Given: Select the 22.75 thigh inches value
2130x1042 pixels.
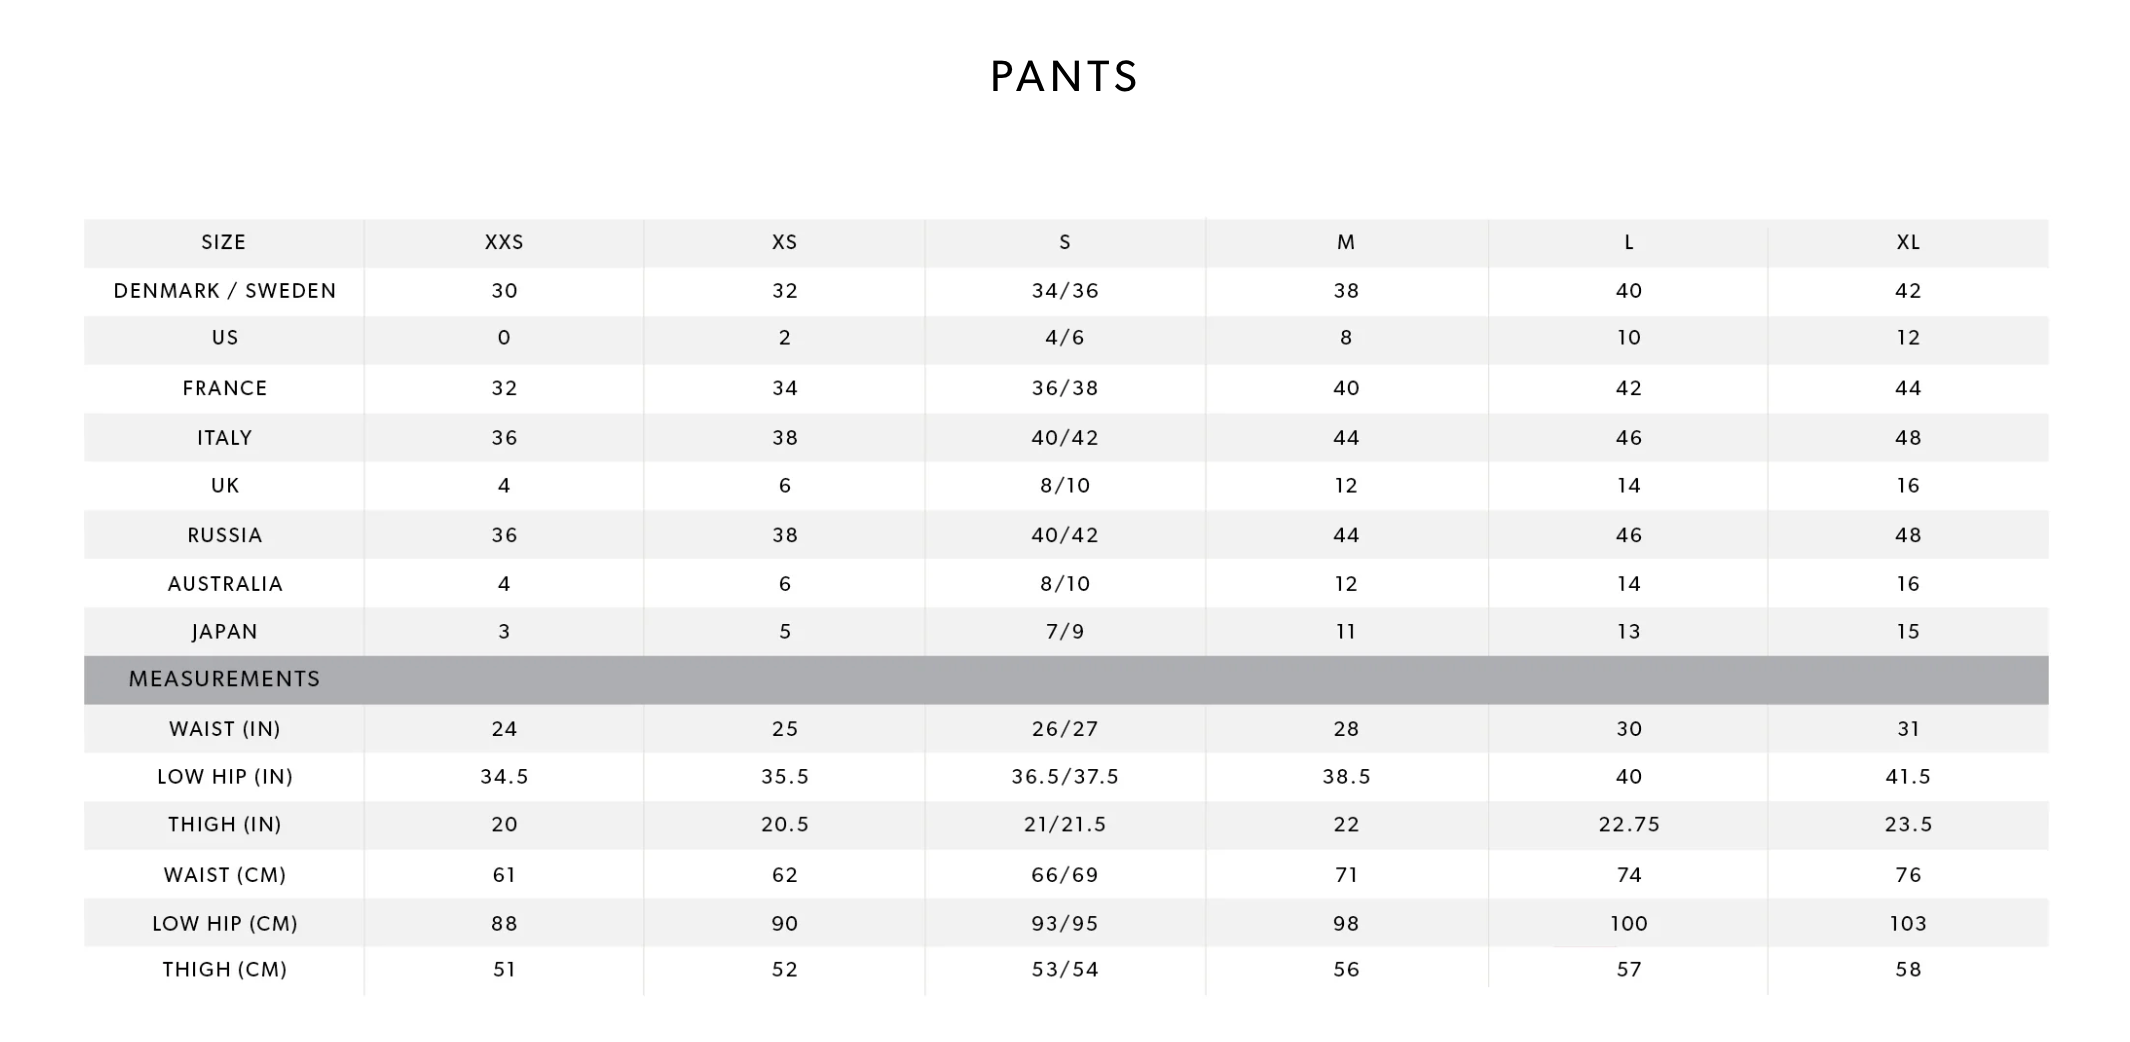Looking at the screenshot, I should point(1629,825).
